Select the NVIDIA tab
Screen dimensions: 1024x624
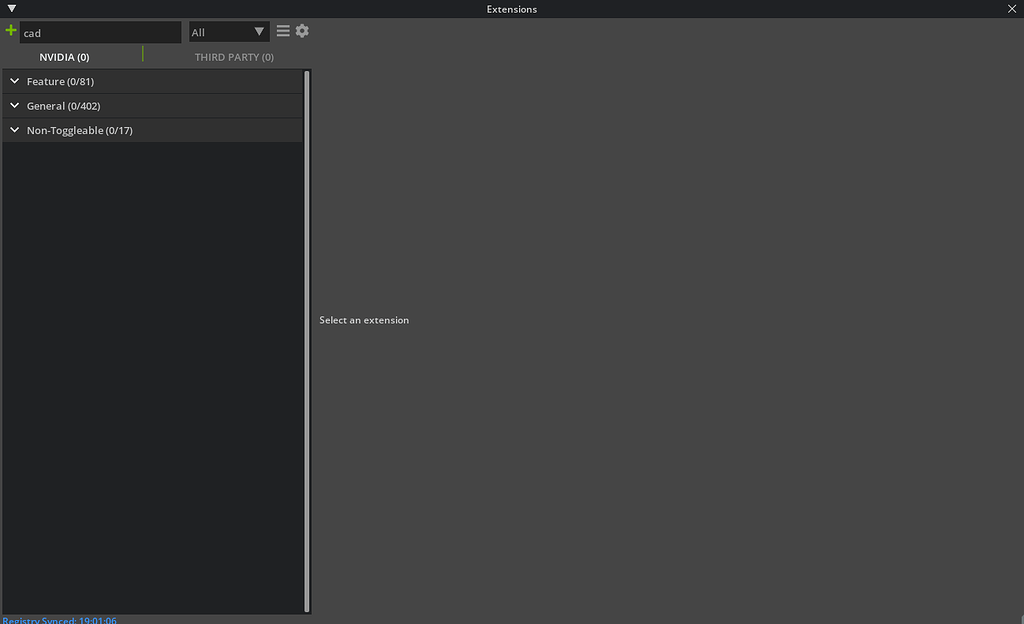pos(64,57)
